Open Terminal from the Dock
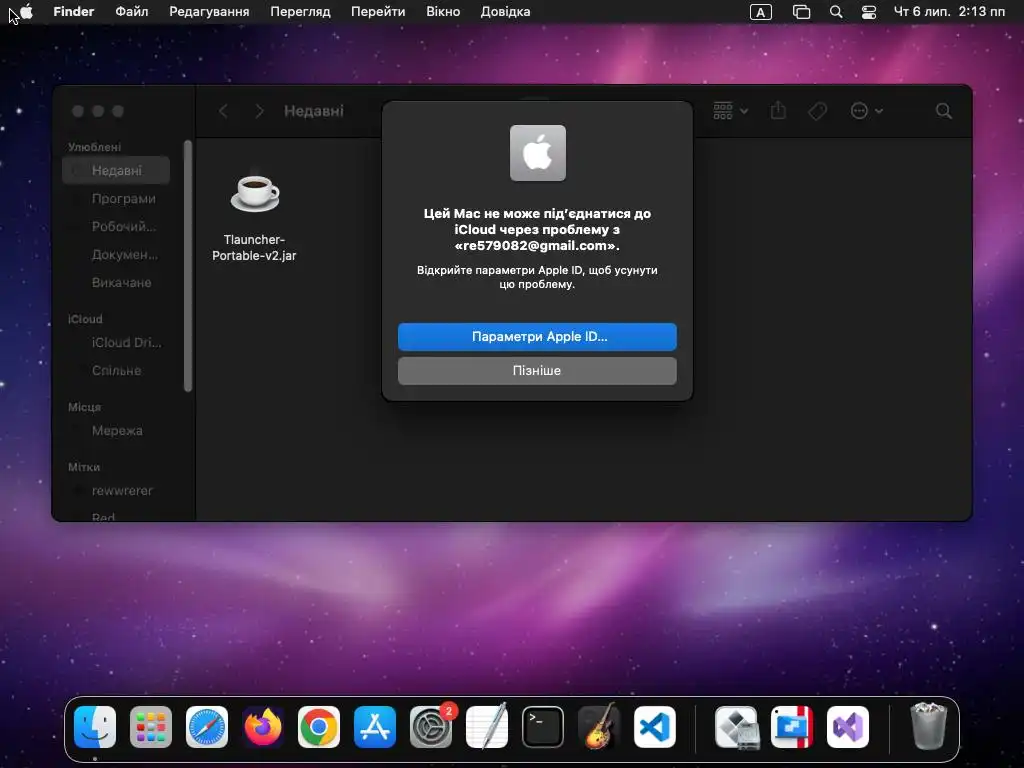Image resolution: width=1024 pixels, height=768 pixels. pos(543,727)
